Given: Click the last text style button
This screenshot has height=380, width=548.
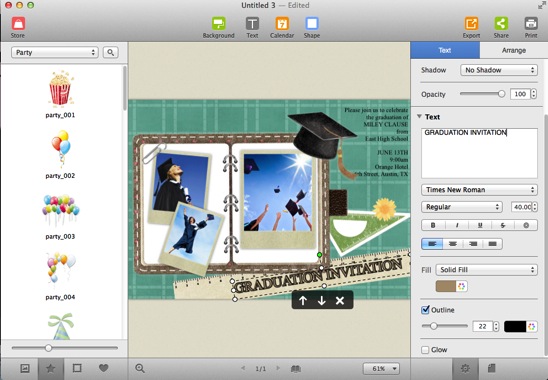Looking at the screenshot, I should [526, 225].
